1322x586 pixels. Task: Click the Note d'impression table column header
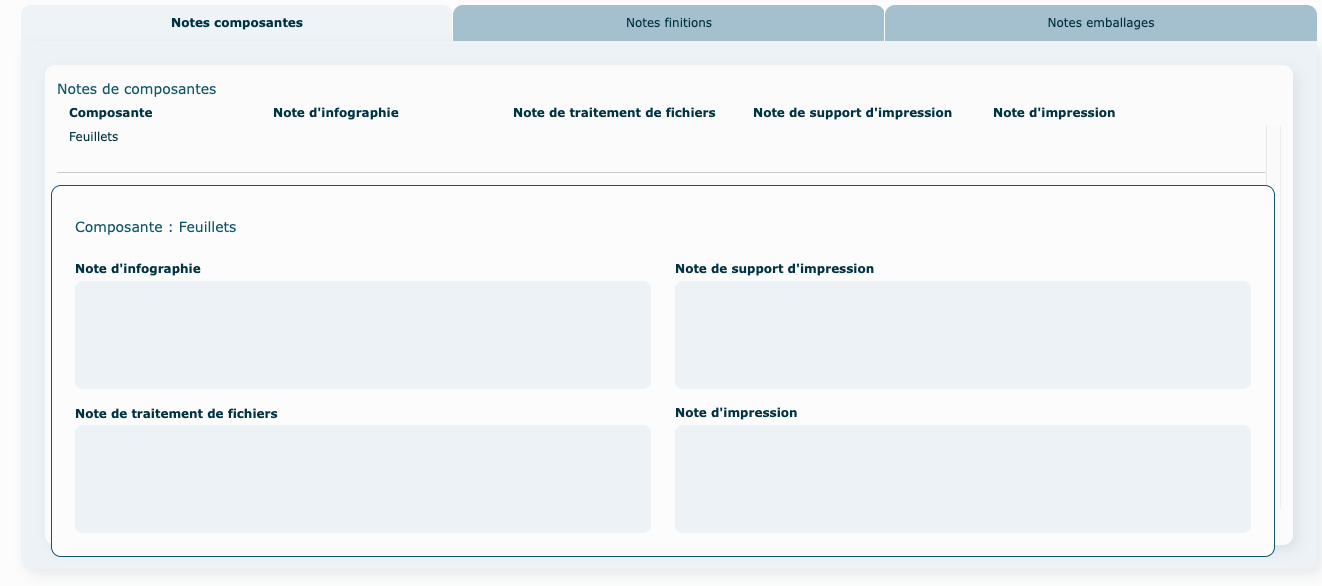(x=1054, y=113)
